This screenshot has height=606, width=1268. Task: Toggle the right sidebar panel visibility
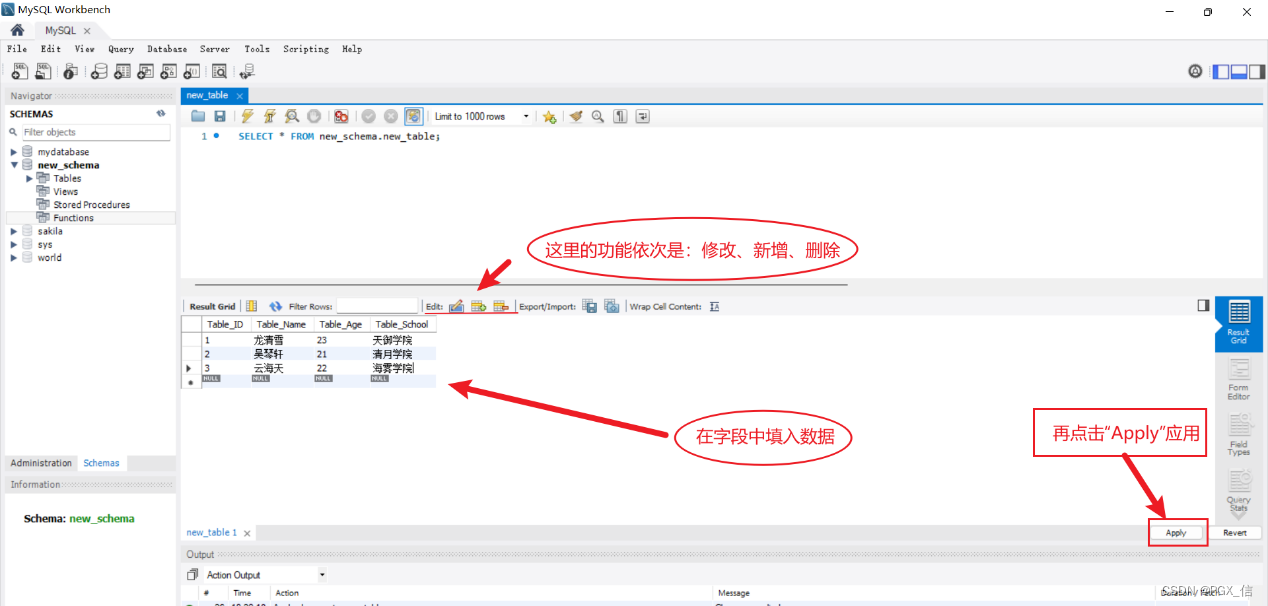tap(1257, 71)
